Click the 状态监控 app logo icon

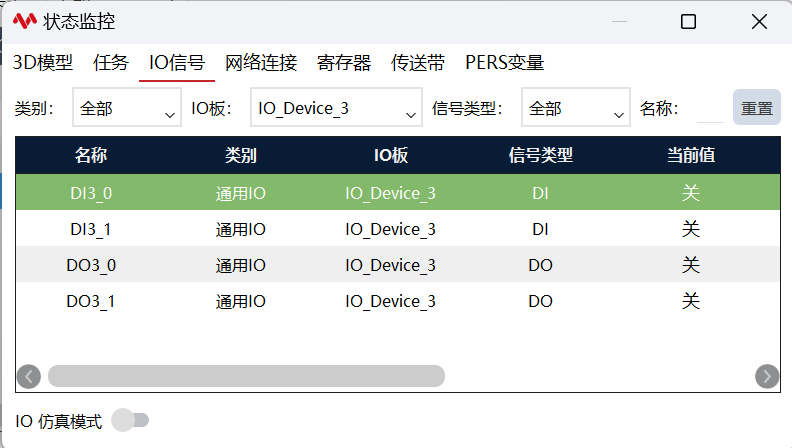click(25, 21)
